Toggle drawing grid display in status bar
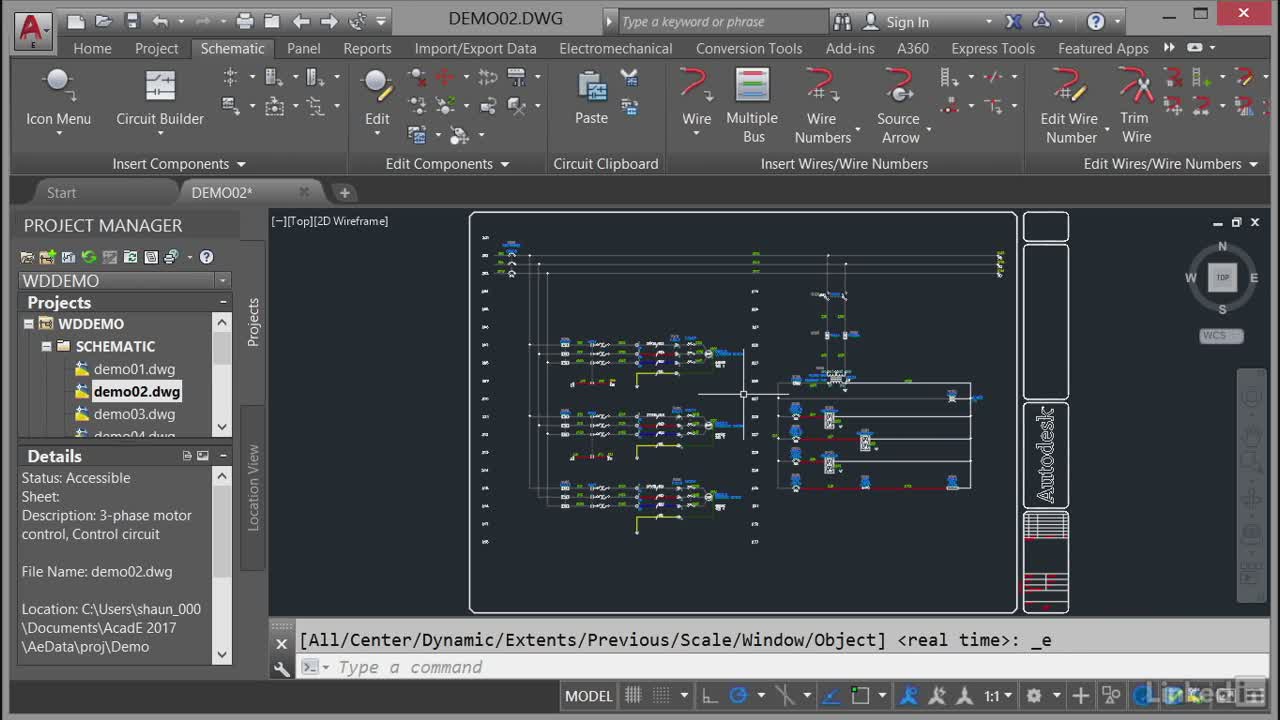This screenshot has width=1280, height=720. [633, 696]
